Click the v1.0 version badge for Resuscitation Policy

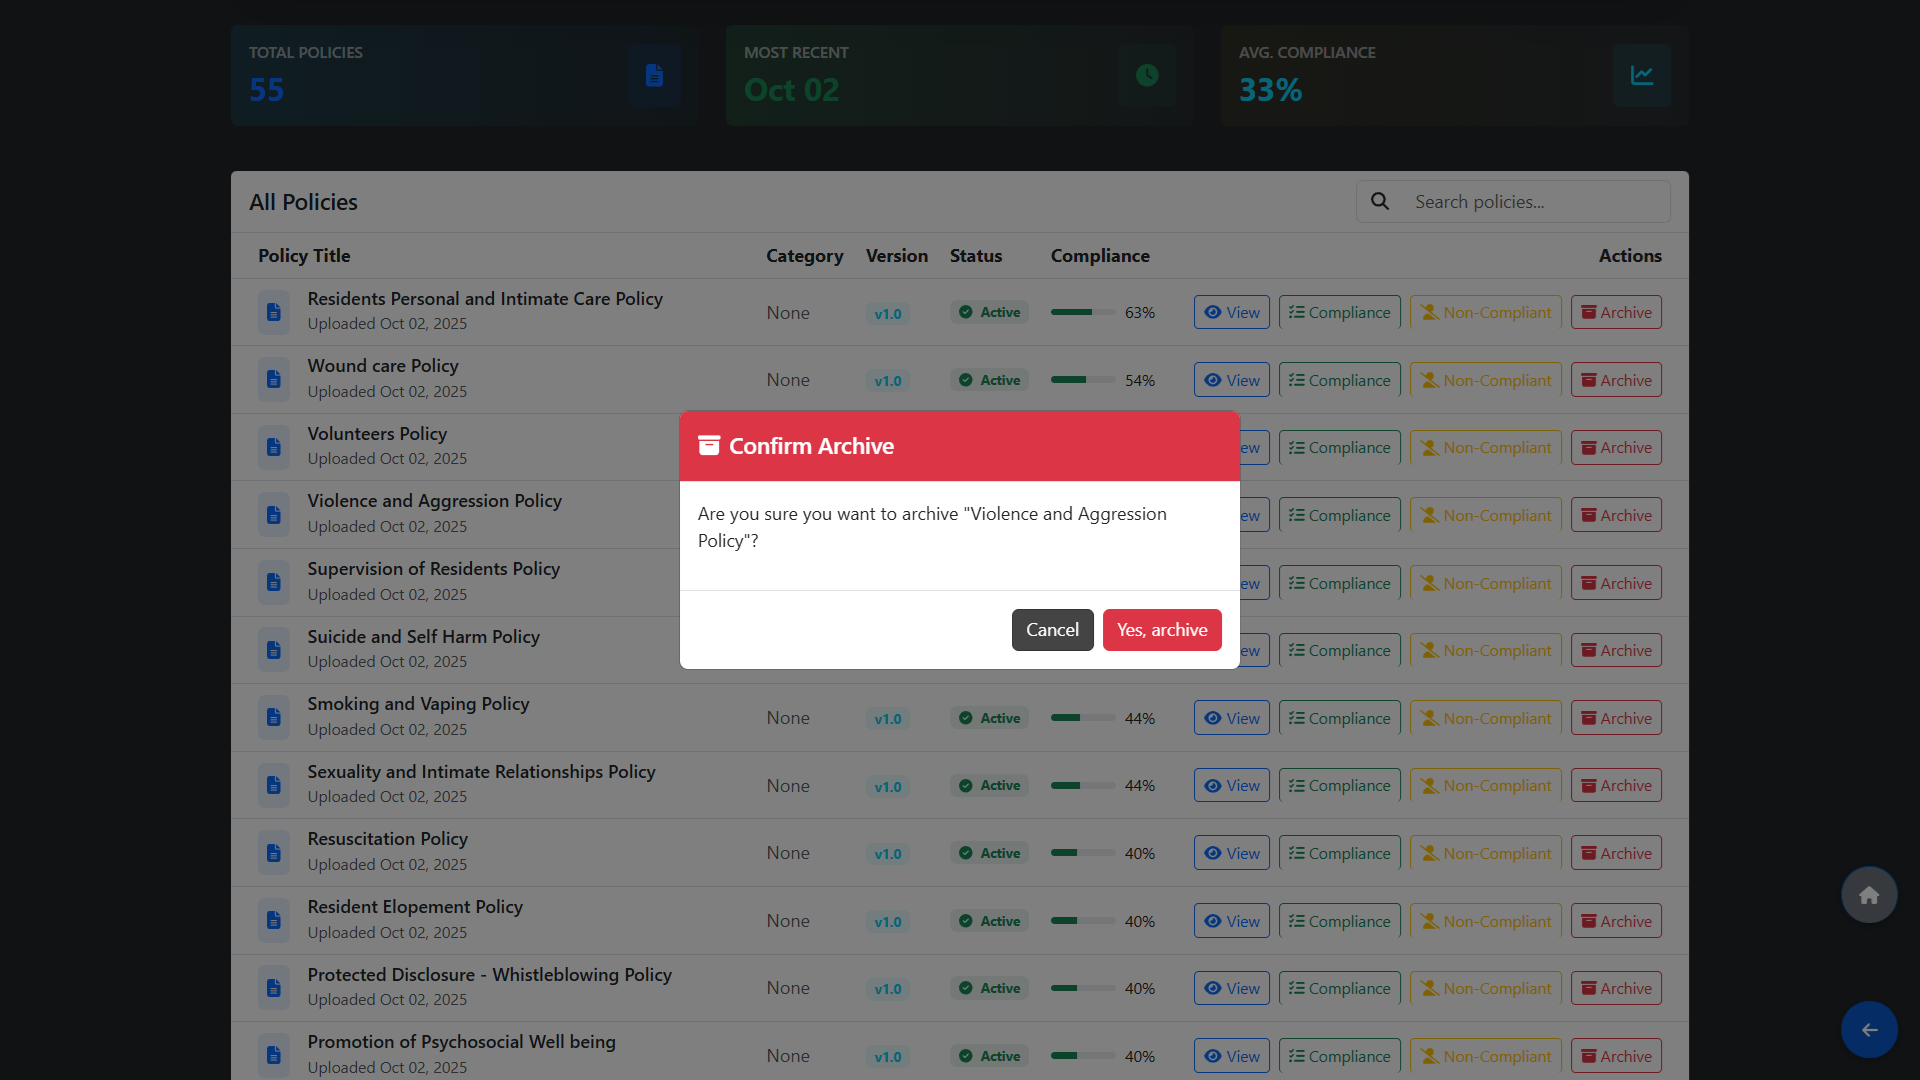tap(888, 854)
